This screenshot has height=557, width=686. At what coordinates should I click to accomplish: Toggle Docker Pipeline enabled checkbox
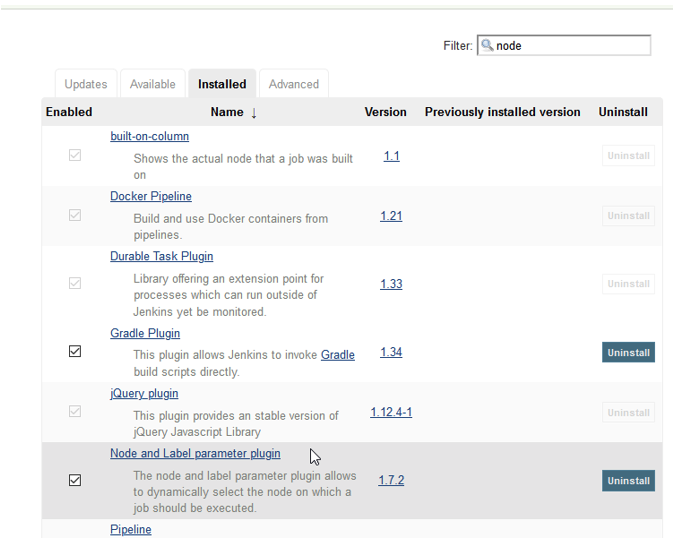(75, 215)
